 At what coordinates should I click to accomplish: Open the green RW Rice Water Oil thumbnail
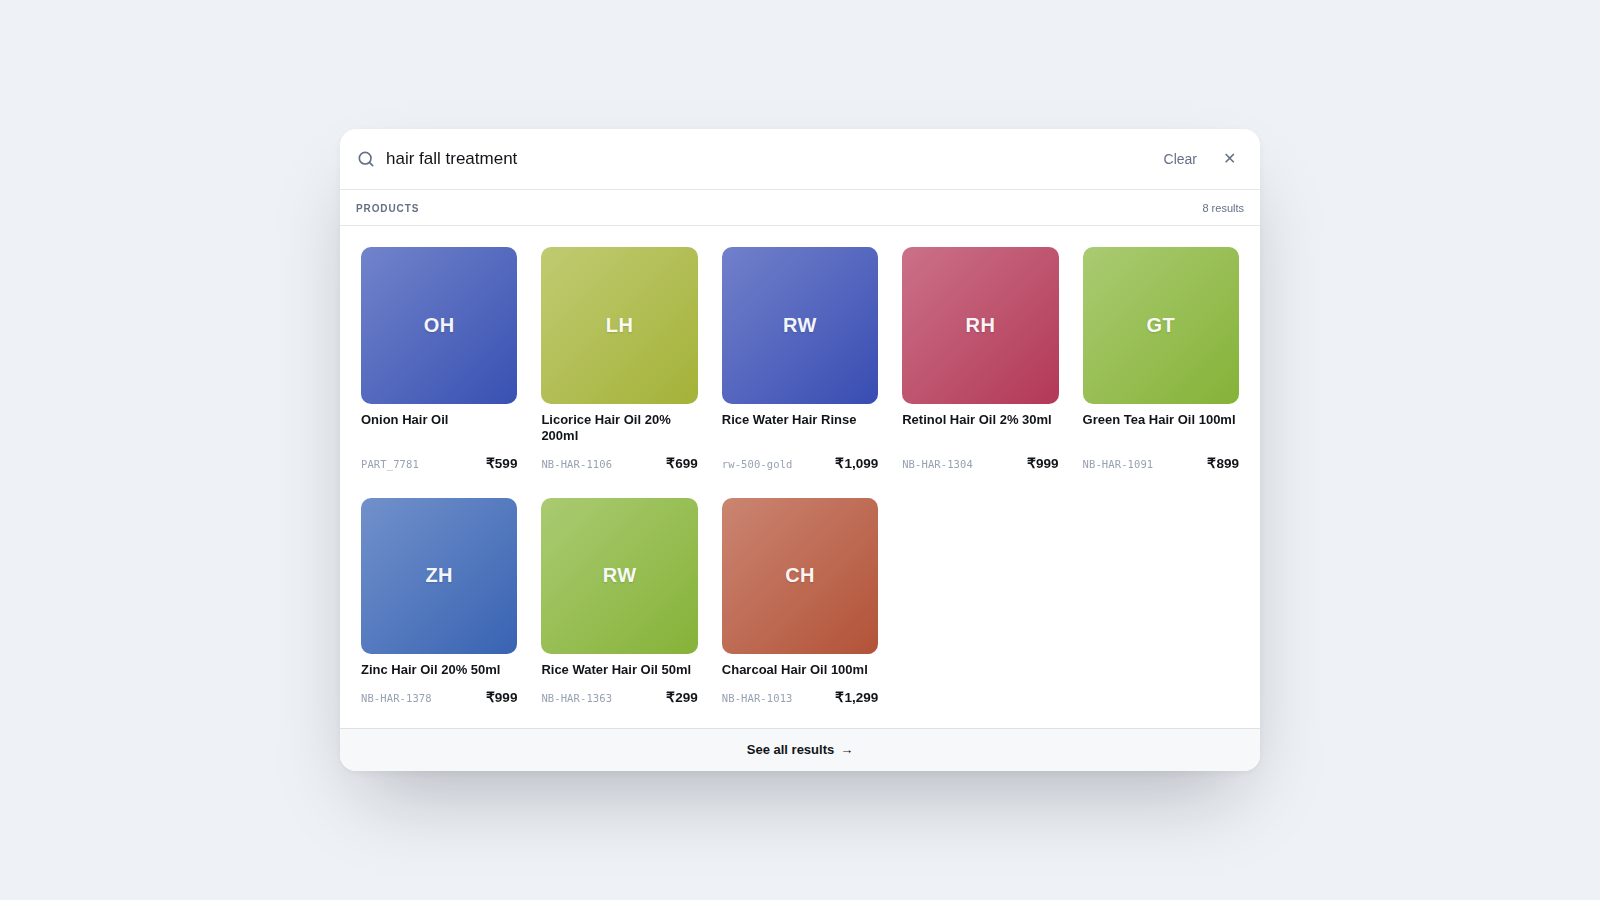pos(619,576)
